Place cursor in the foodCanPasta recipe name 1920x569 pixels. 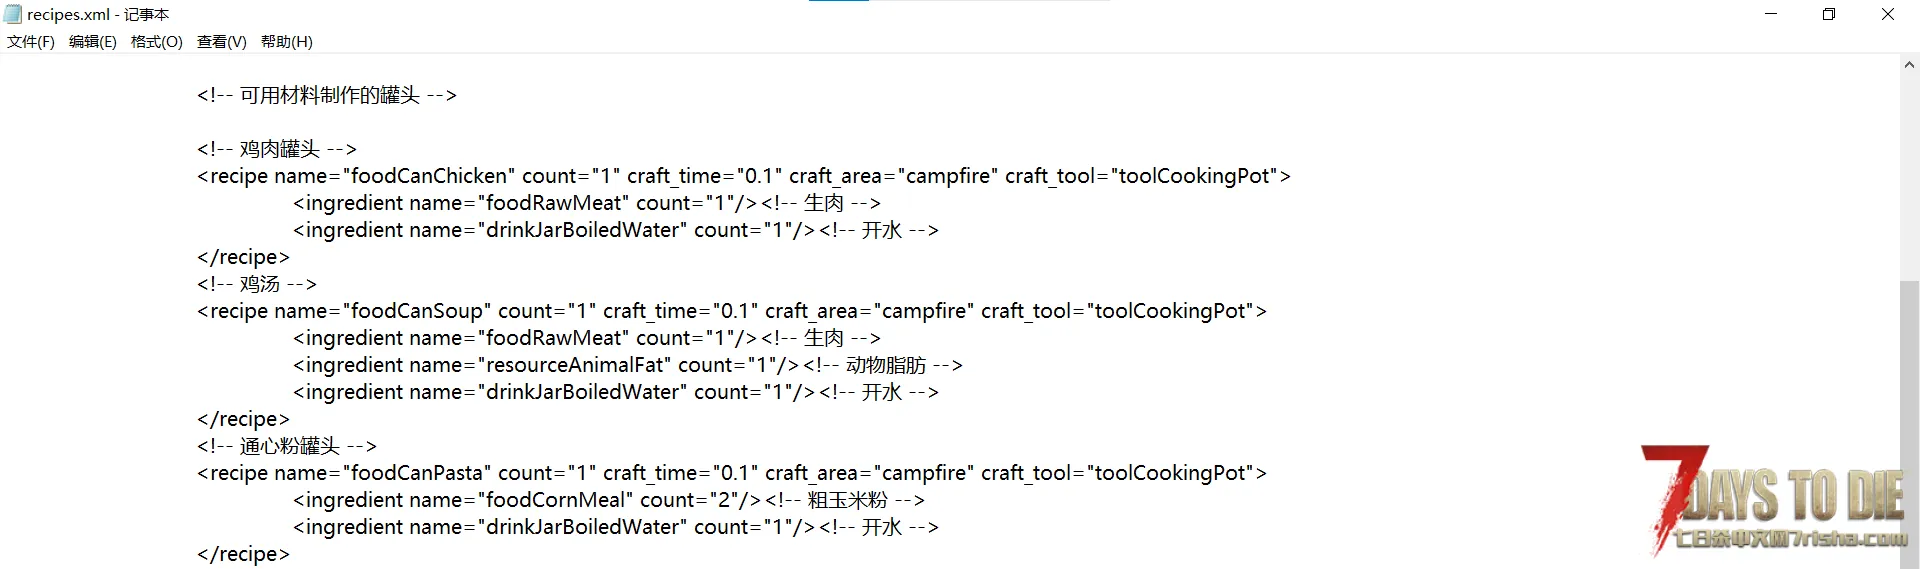coord(420,473)
